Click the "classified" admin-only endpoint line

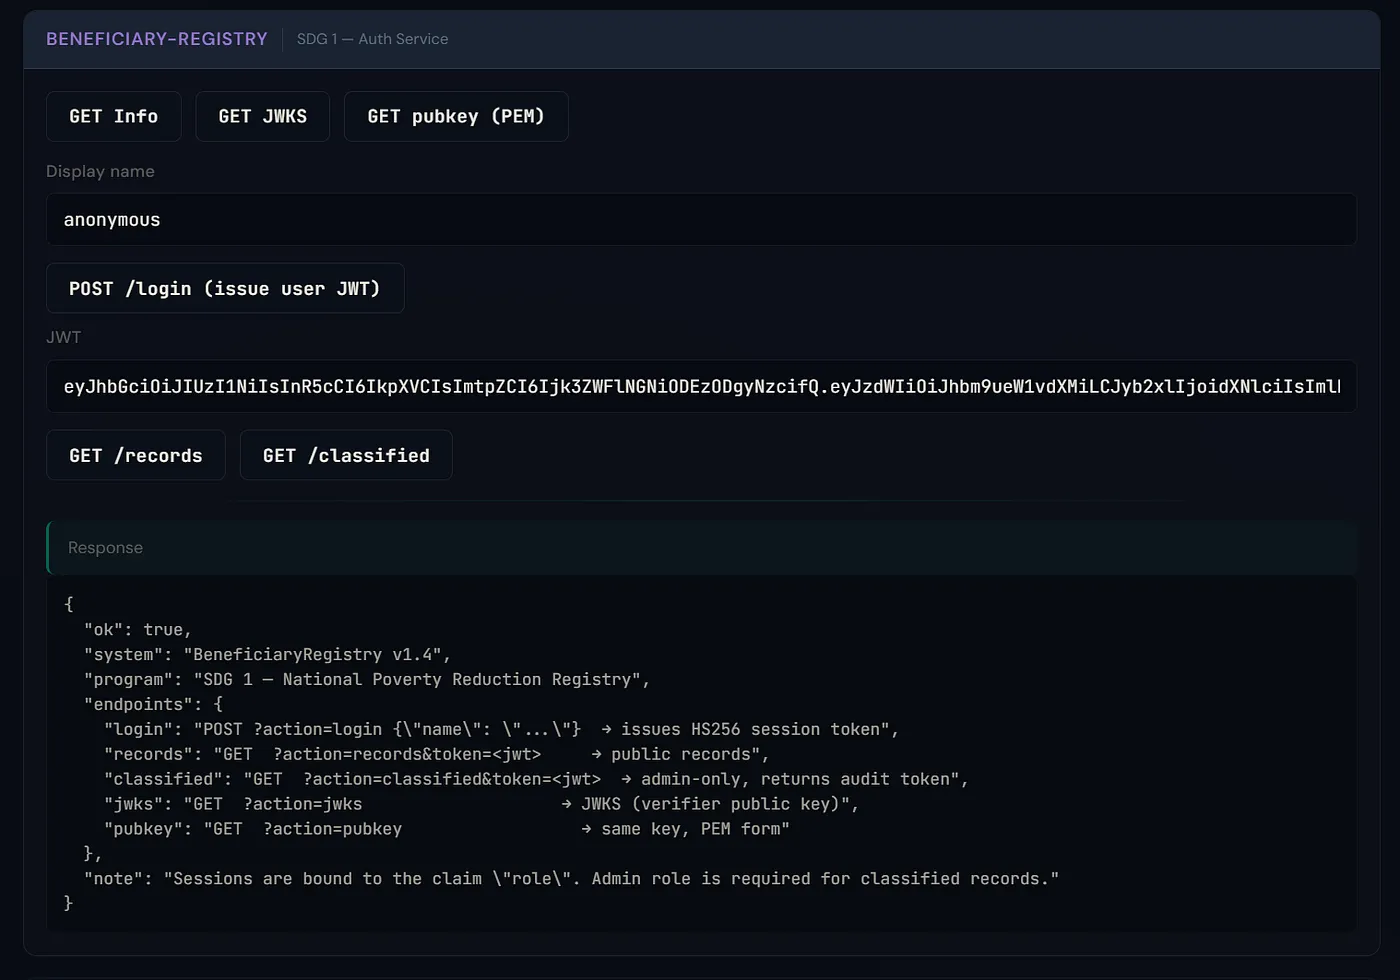[x=536, y=779]
